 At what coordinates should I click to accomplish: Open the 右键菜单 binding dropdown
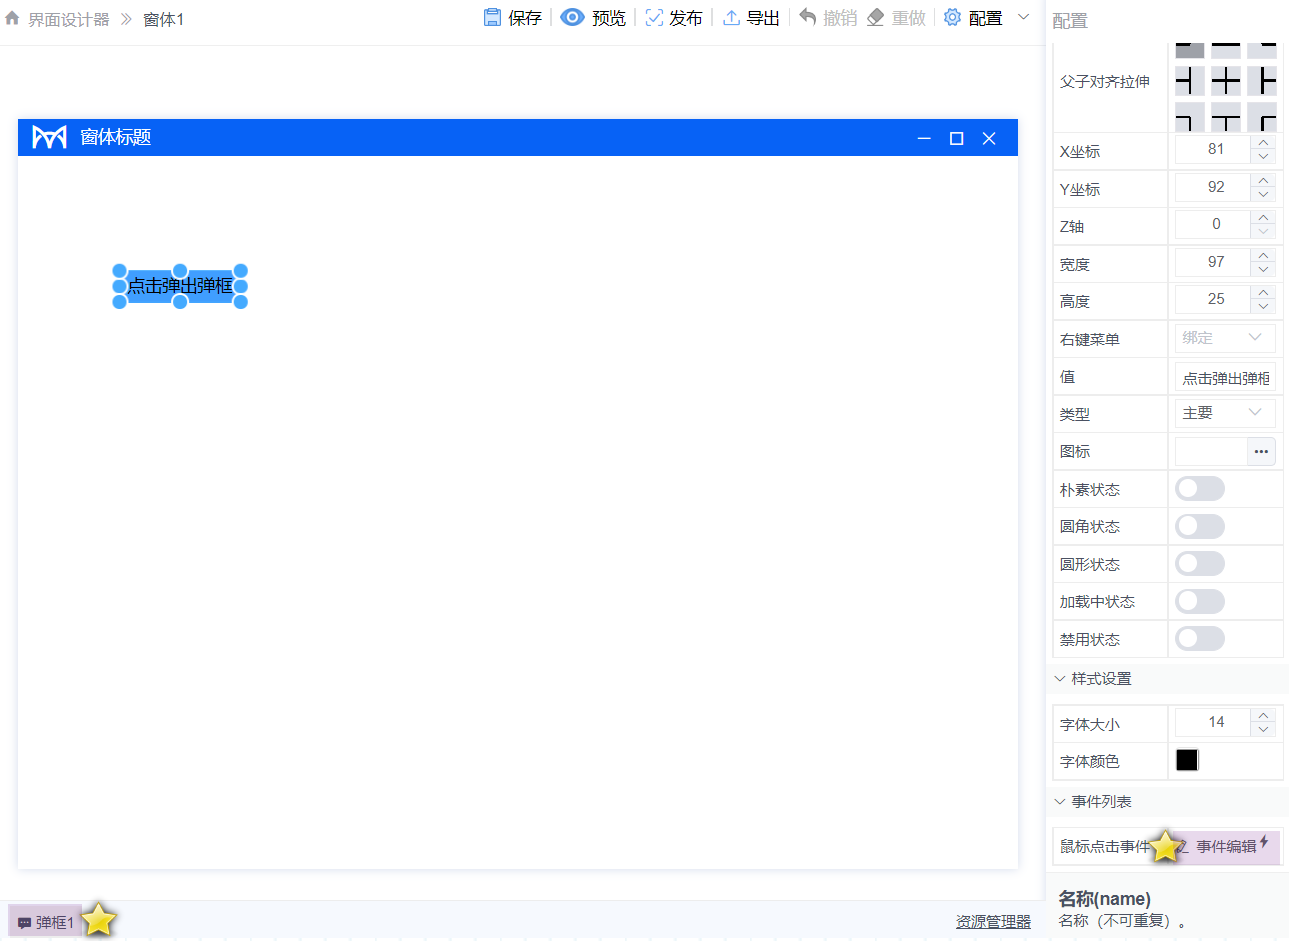tap(1224, 339)
